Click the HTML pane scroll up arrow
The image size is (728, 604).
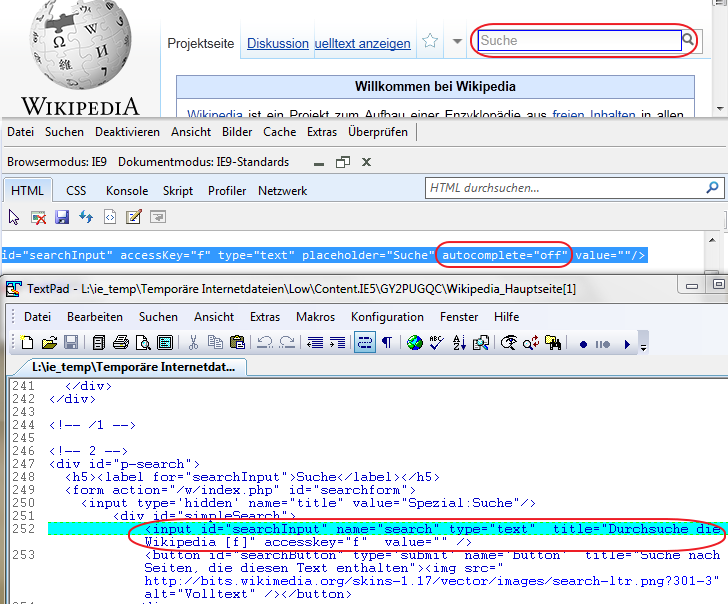tap(712, 240)
